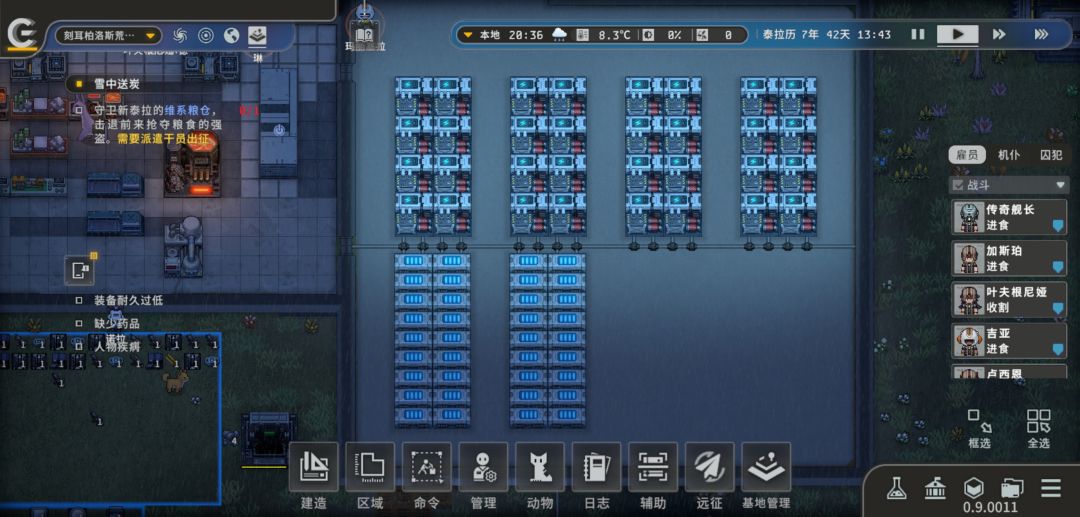Toggle the 战斗 combat checkbox
The height and width of the screenshot is (517, 1080).
pos(958,184)
